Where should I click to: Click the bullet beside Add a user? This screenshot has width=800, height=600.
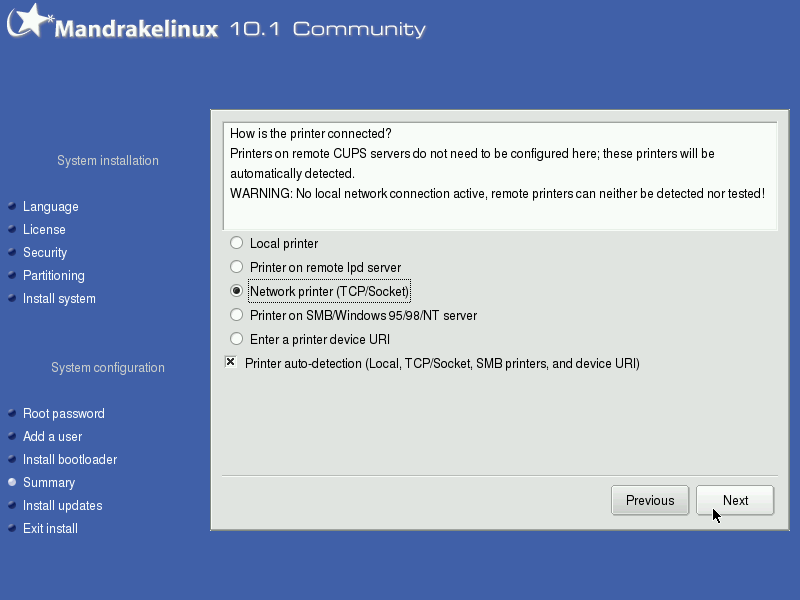tap(12, 436)
